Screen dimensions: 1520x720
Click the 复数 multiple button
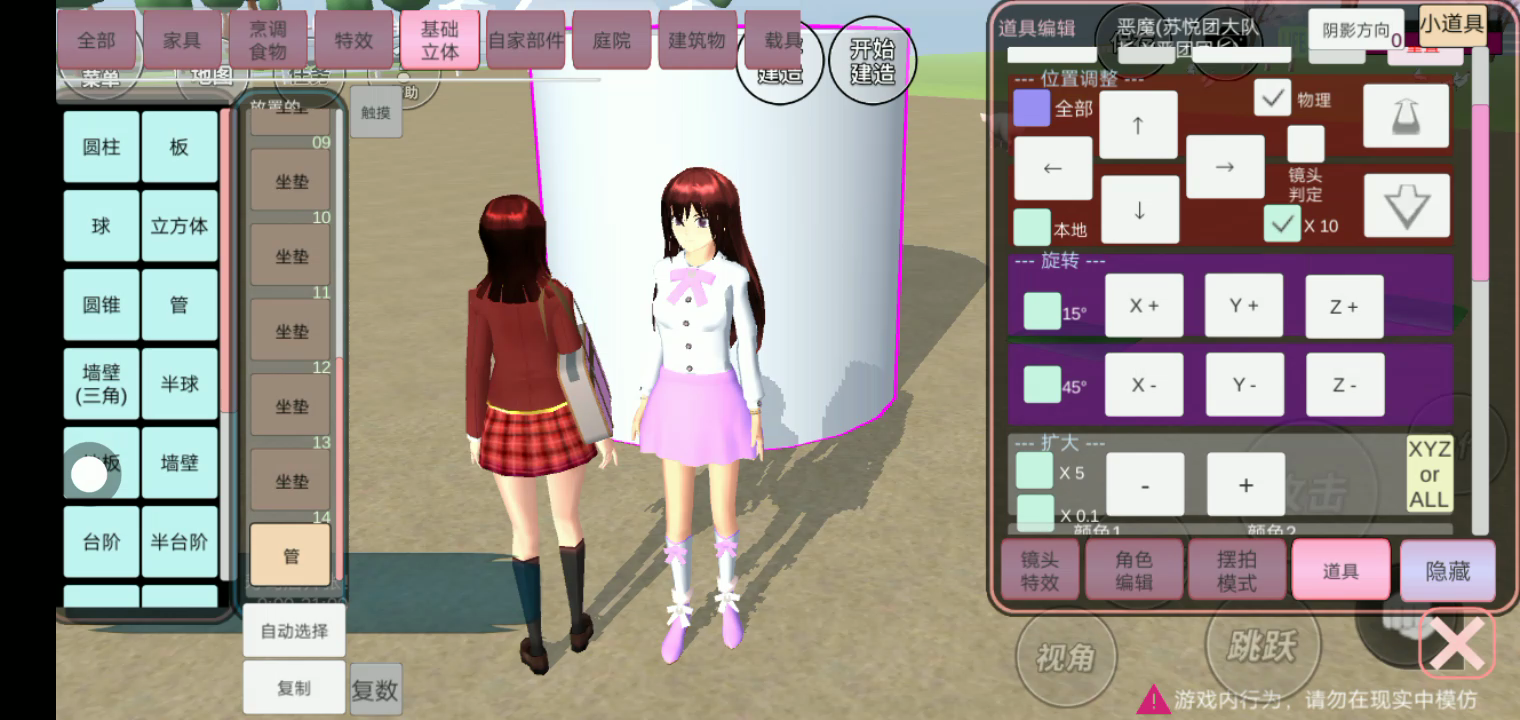pos(375,690)
